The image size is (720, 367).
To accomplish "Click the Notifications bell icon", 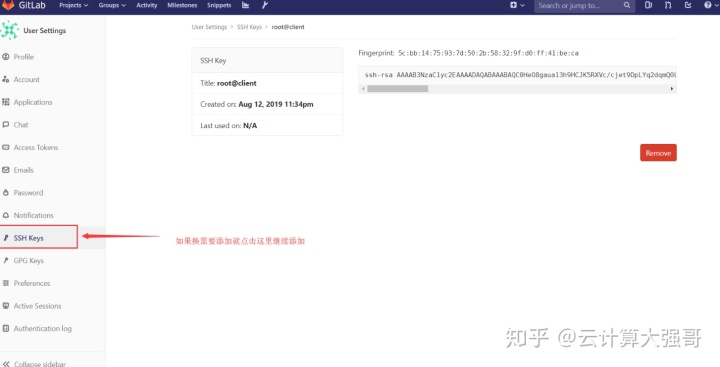I will tap(6, 215).
